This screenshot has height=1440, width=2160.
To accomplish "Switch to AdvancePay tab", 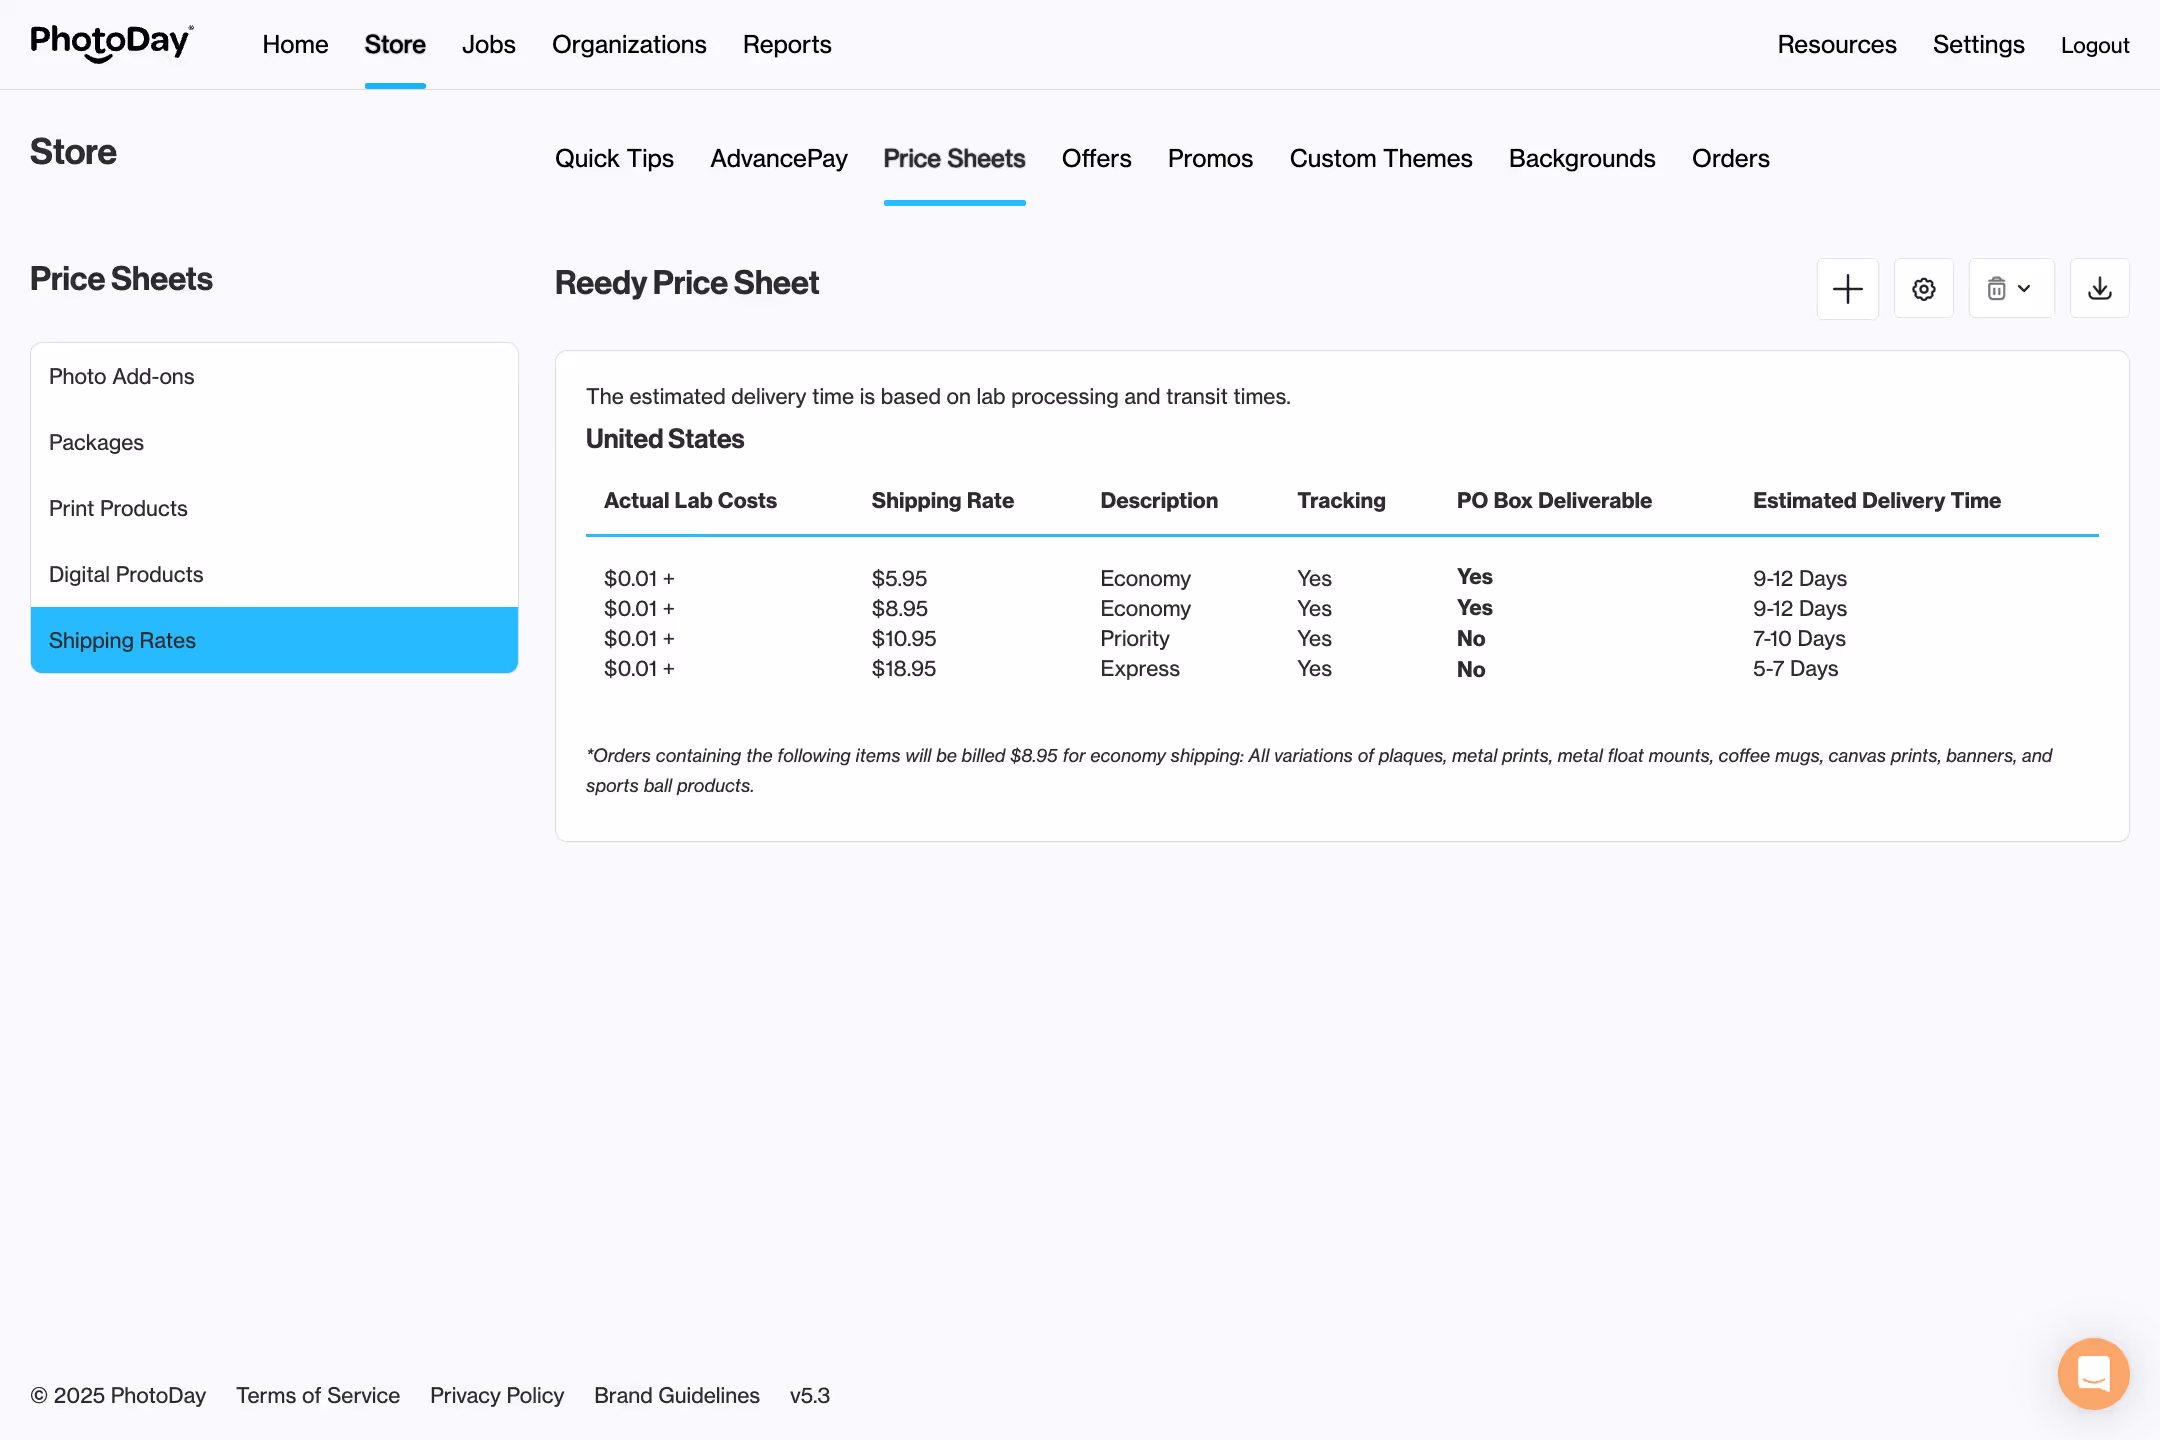I will [x=779, y=159].
